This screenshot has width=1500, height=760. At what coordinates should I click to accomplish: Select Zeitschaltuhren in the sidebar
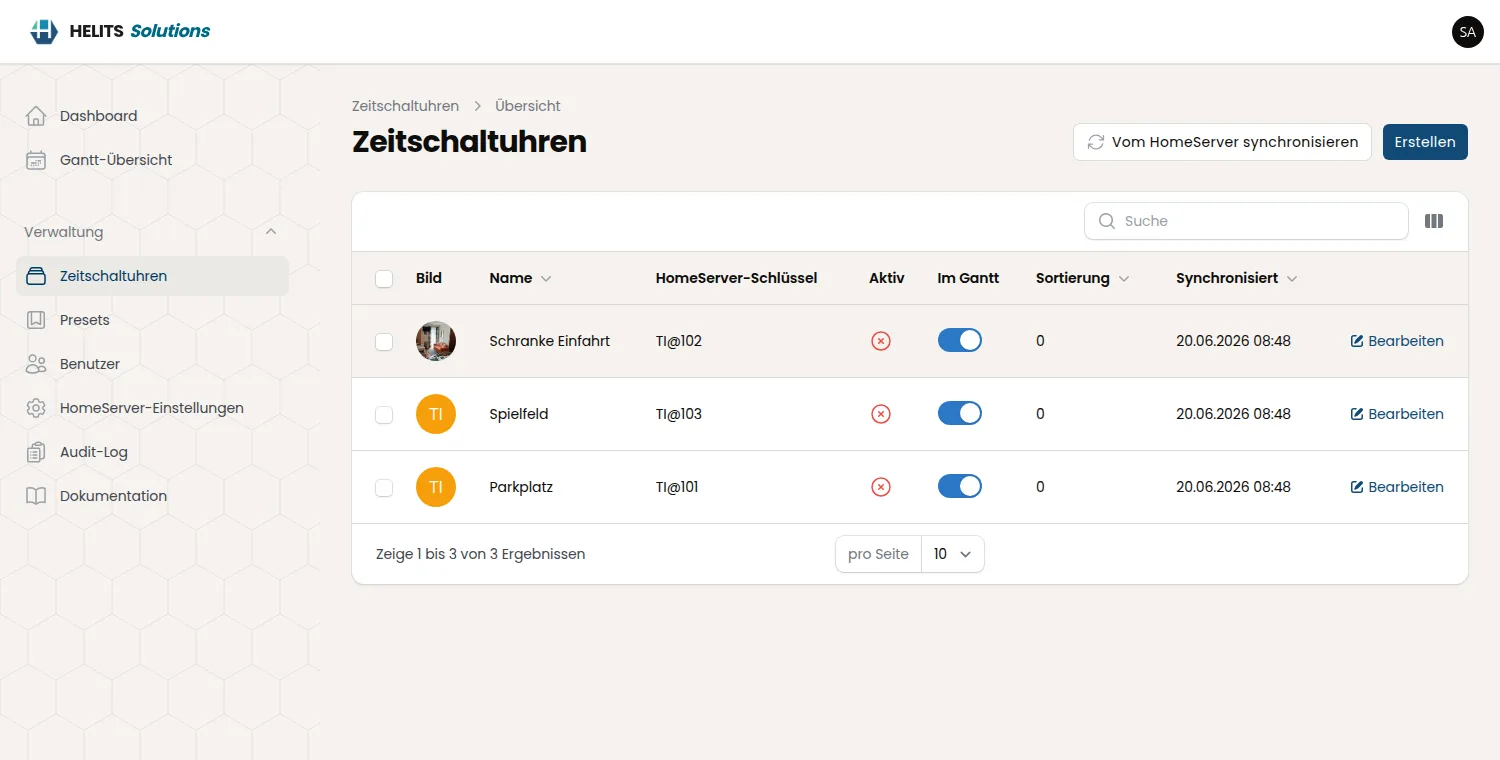tap(152, 276)
